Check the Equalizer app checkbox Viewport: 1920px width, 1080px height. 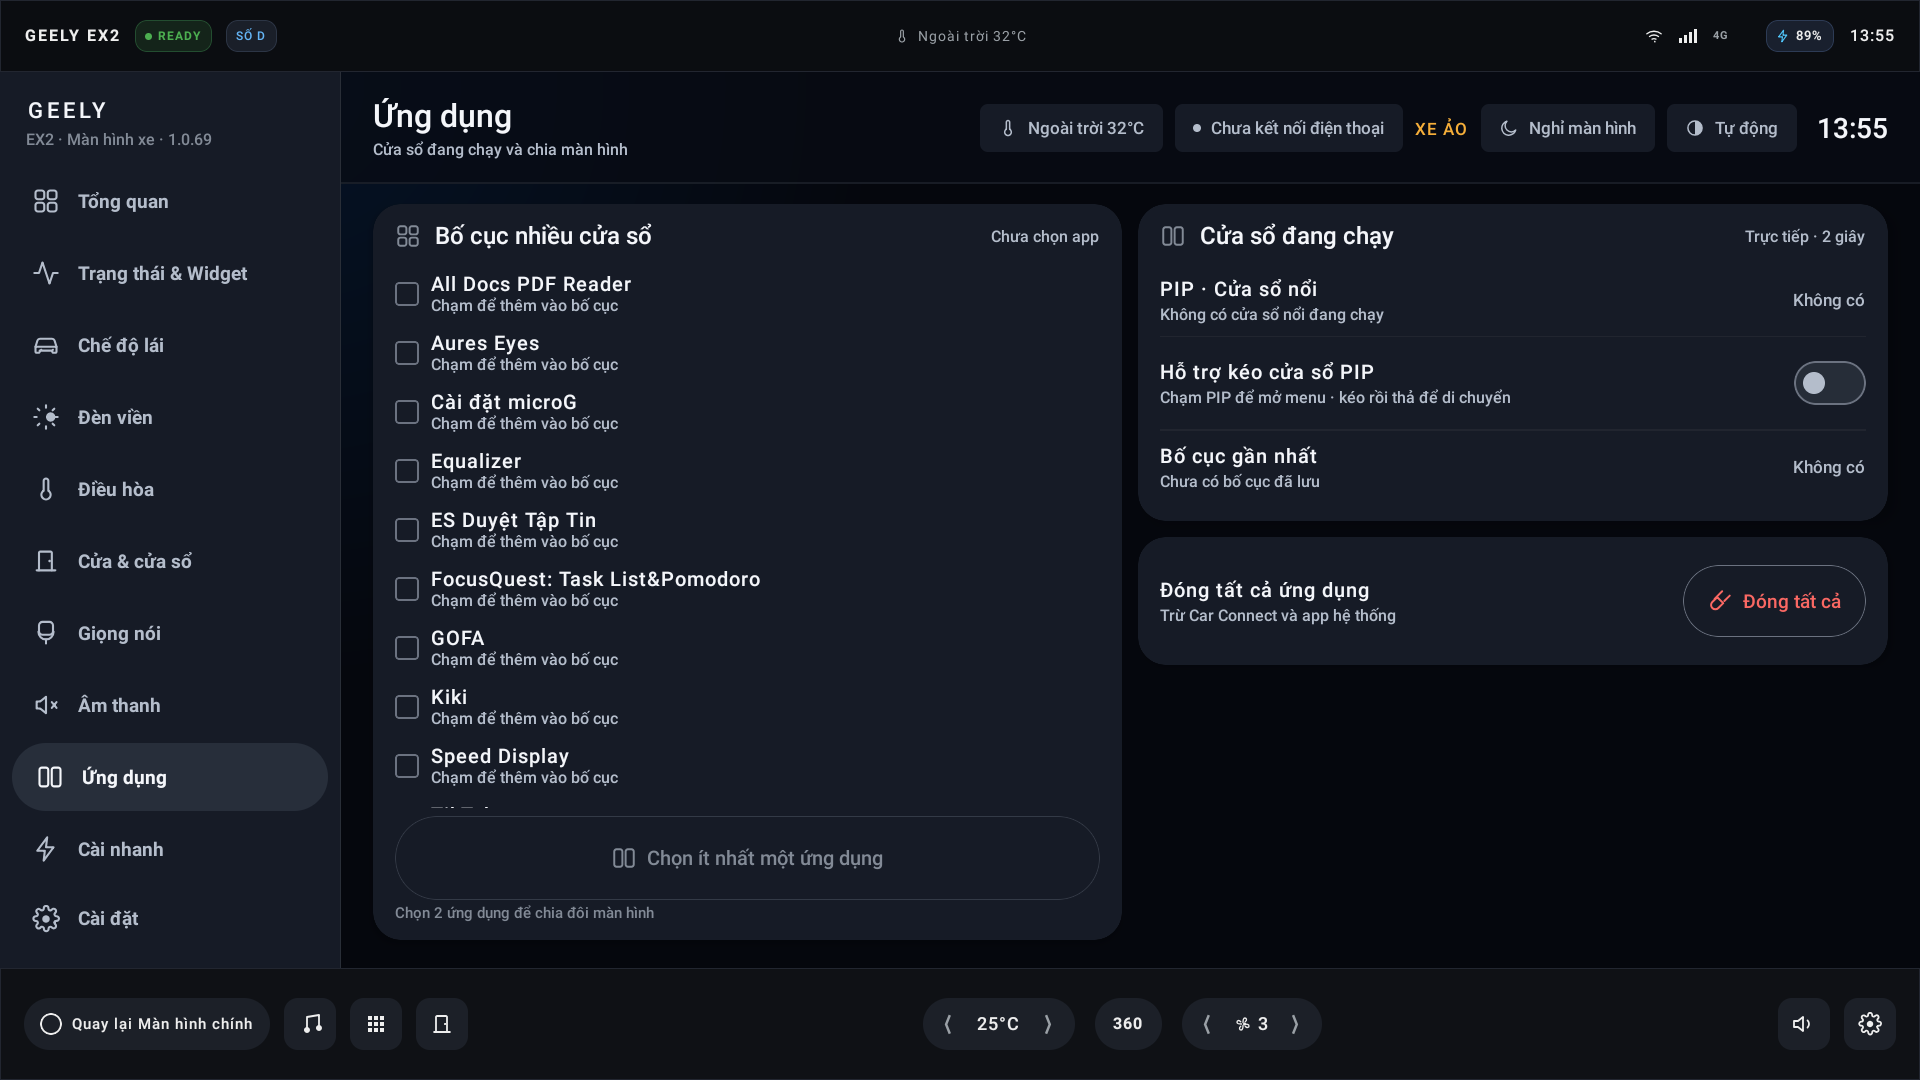pos(407,471)
